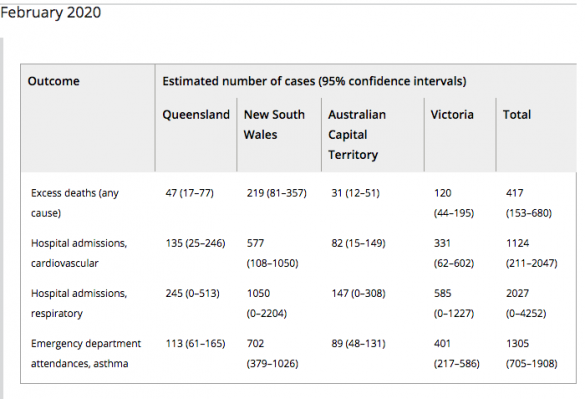Click Hospital admissions, cardiovascular row label
The image size is (585, 399).
(x=79, y=253)
